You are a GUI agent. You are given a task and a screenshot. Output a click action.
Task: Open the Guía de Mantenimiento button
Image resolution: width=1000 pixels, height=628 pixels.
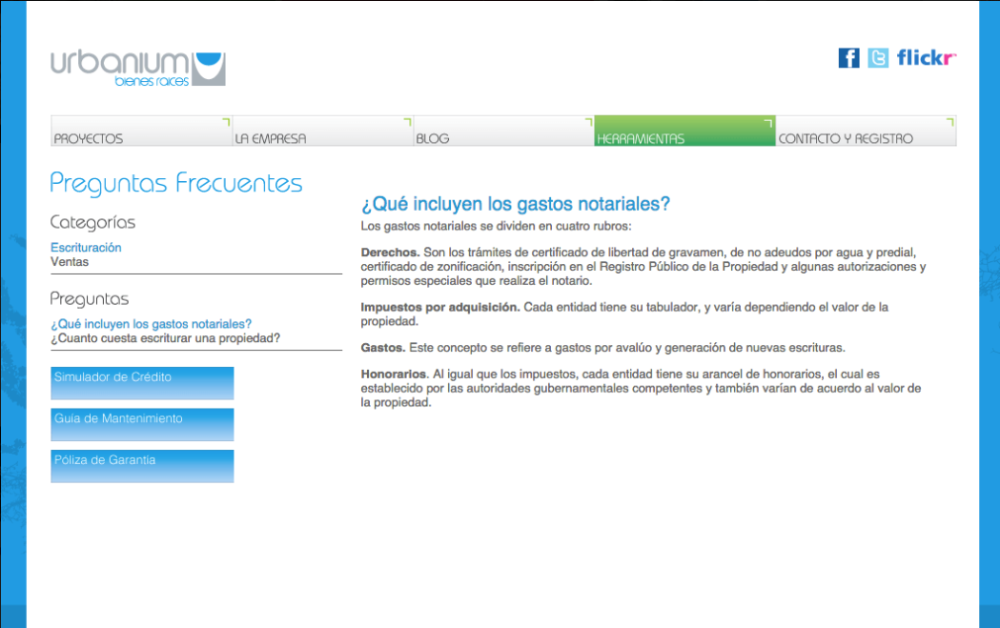tap(142, 424)
